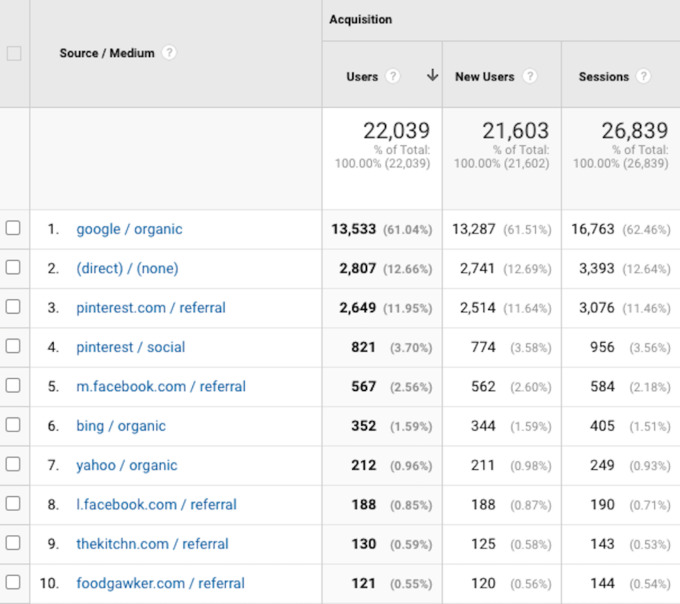This screenshot has width=680, height=604.
Task: Check the pinterest / social row checkbox
Action: tap(13, 346)
